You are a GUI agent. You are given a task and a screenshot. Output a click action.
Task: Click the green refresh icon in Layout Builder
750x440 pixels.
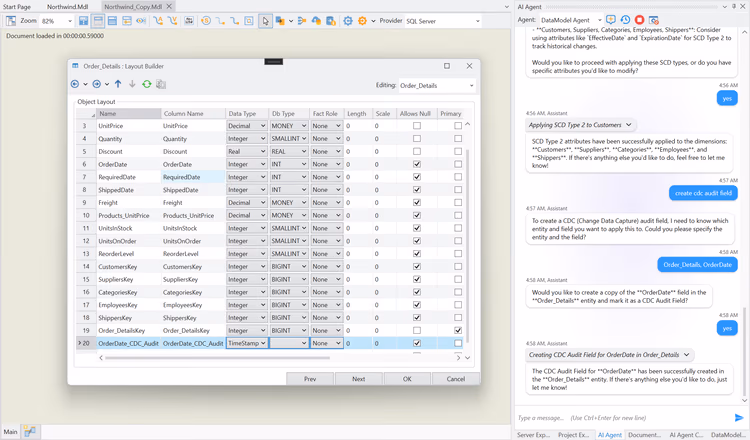point(147,84)
